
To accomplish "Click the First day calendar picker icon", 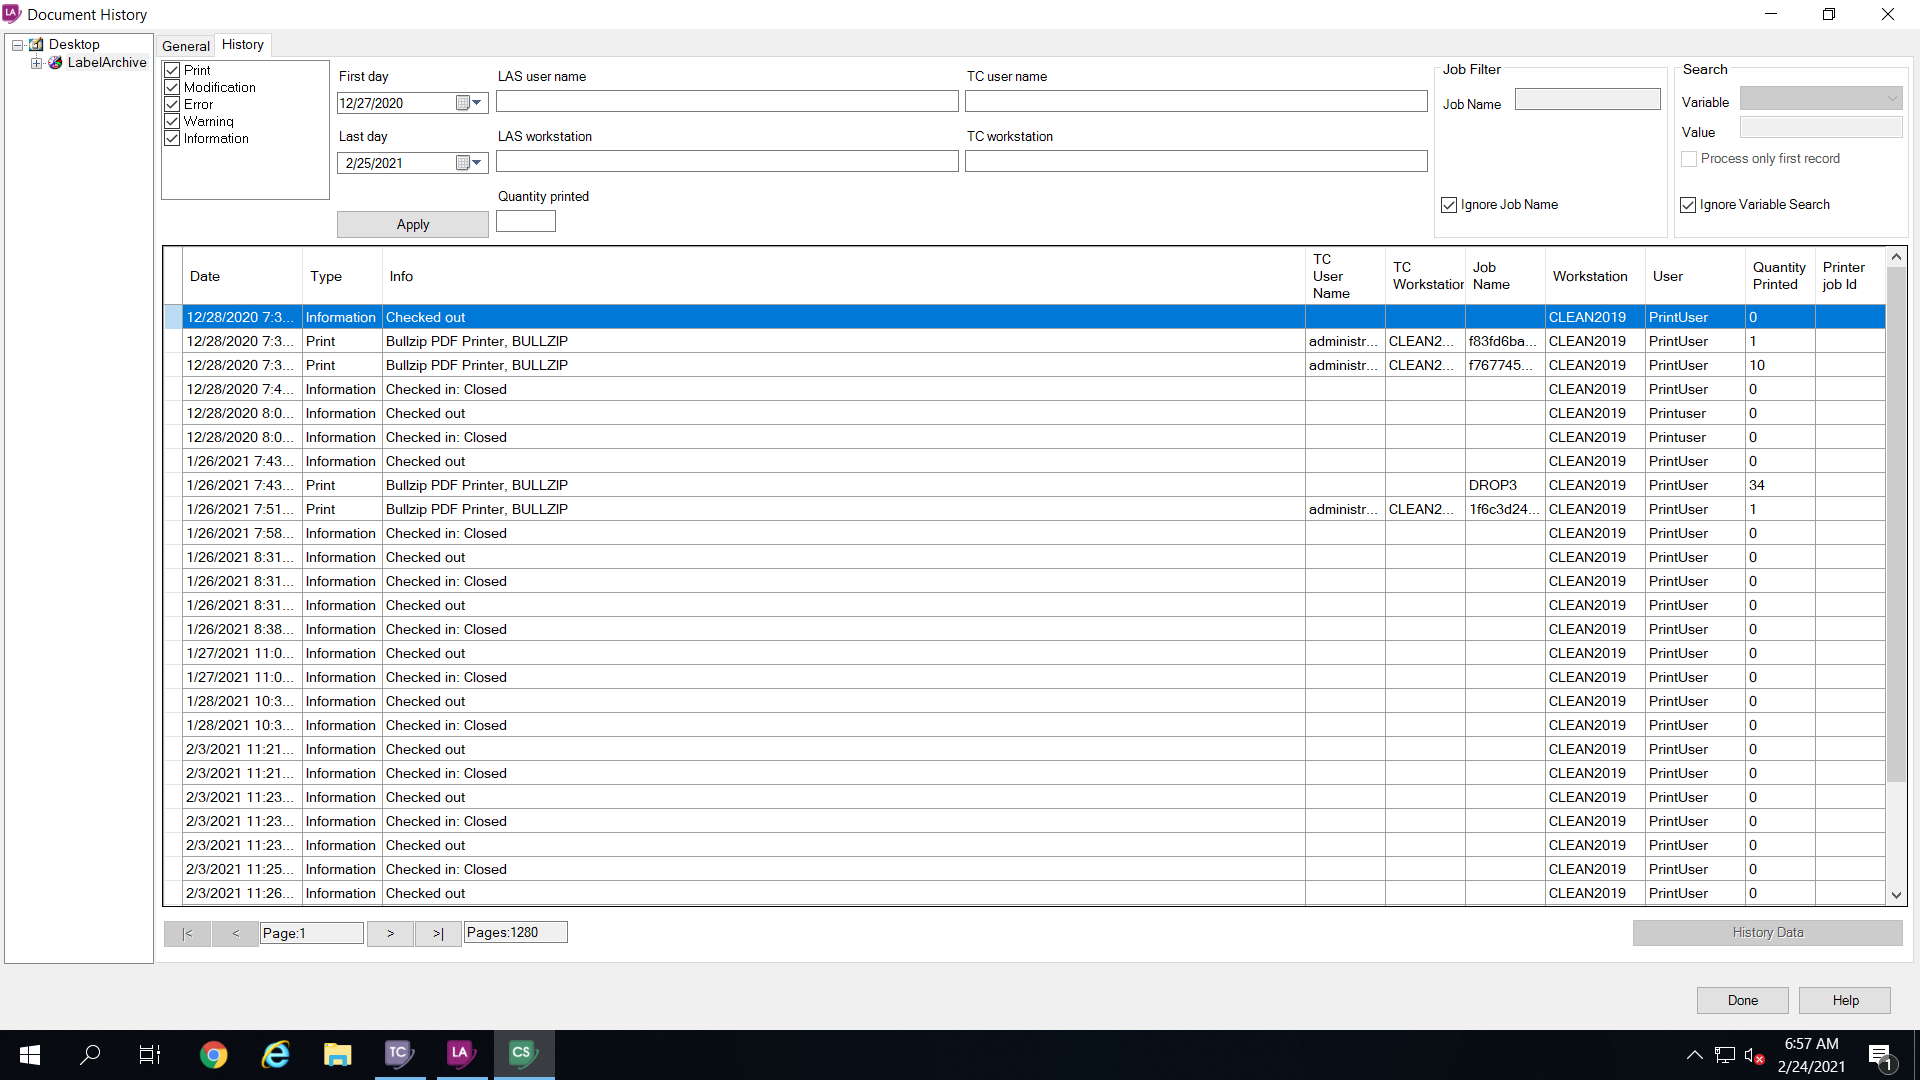I will click(461, 102).
